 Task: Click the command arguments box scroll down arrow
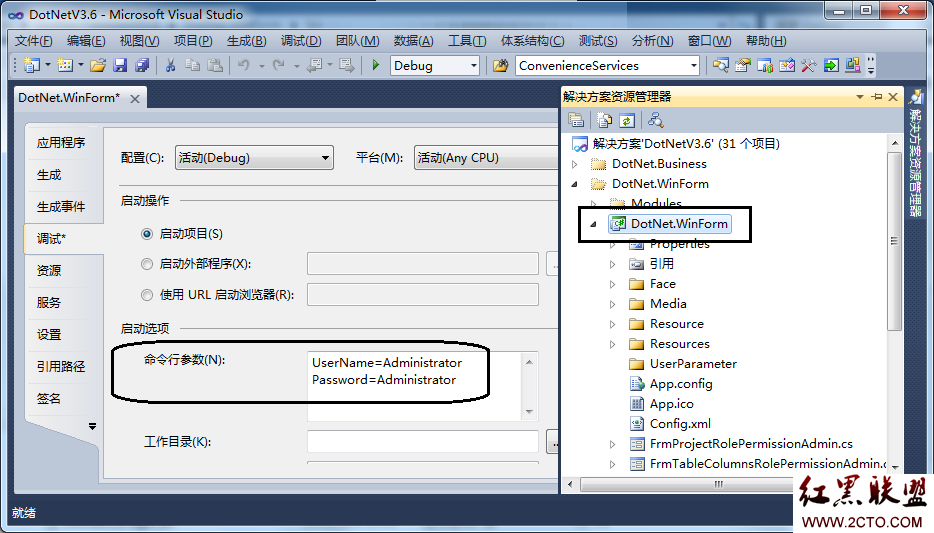tap(529, 412)
